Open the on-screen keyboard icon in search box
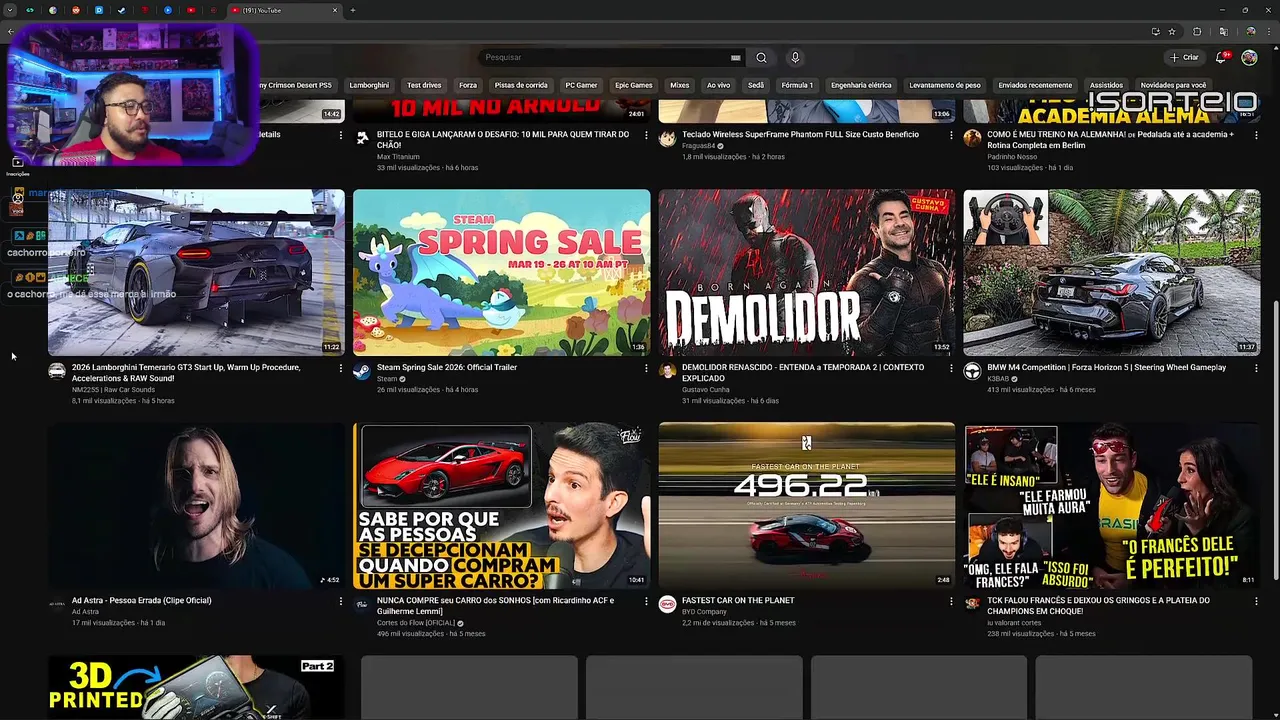The height and width of the screenshot is (720, 1280). coord(736,57)
